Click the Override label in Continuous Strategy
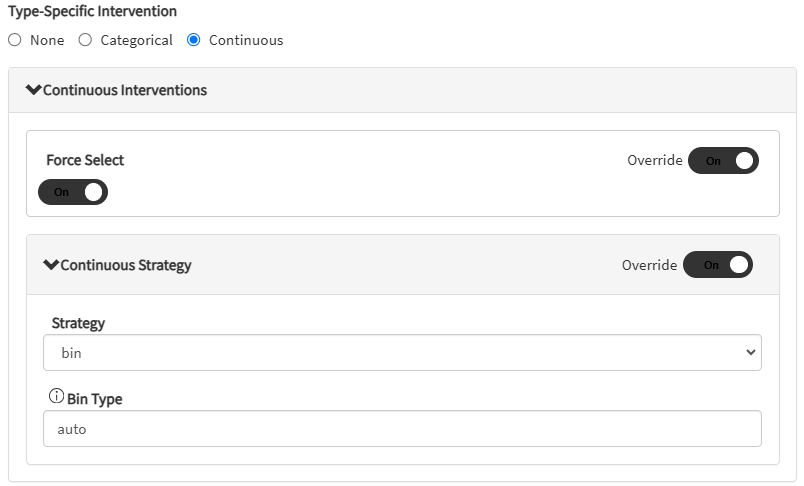 pyautogui.click(x=649, y=265)
